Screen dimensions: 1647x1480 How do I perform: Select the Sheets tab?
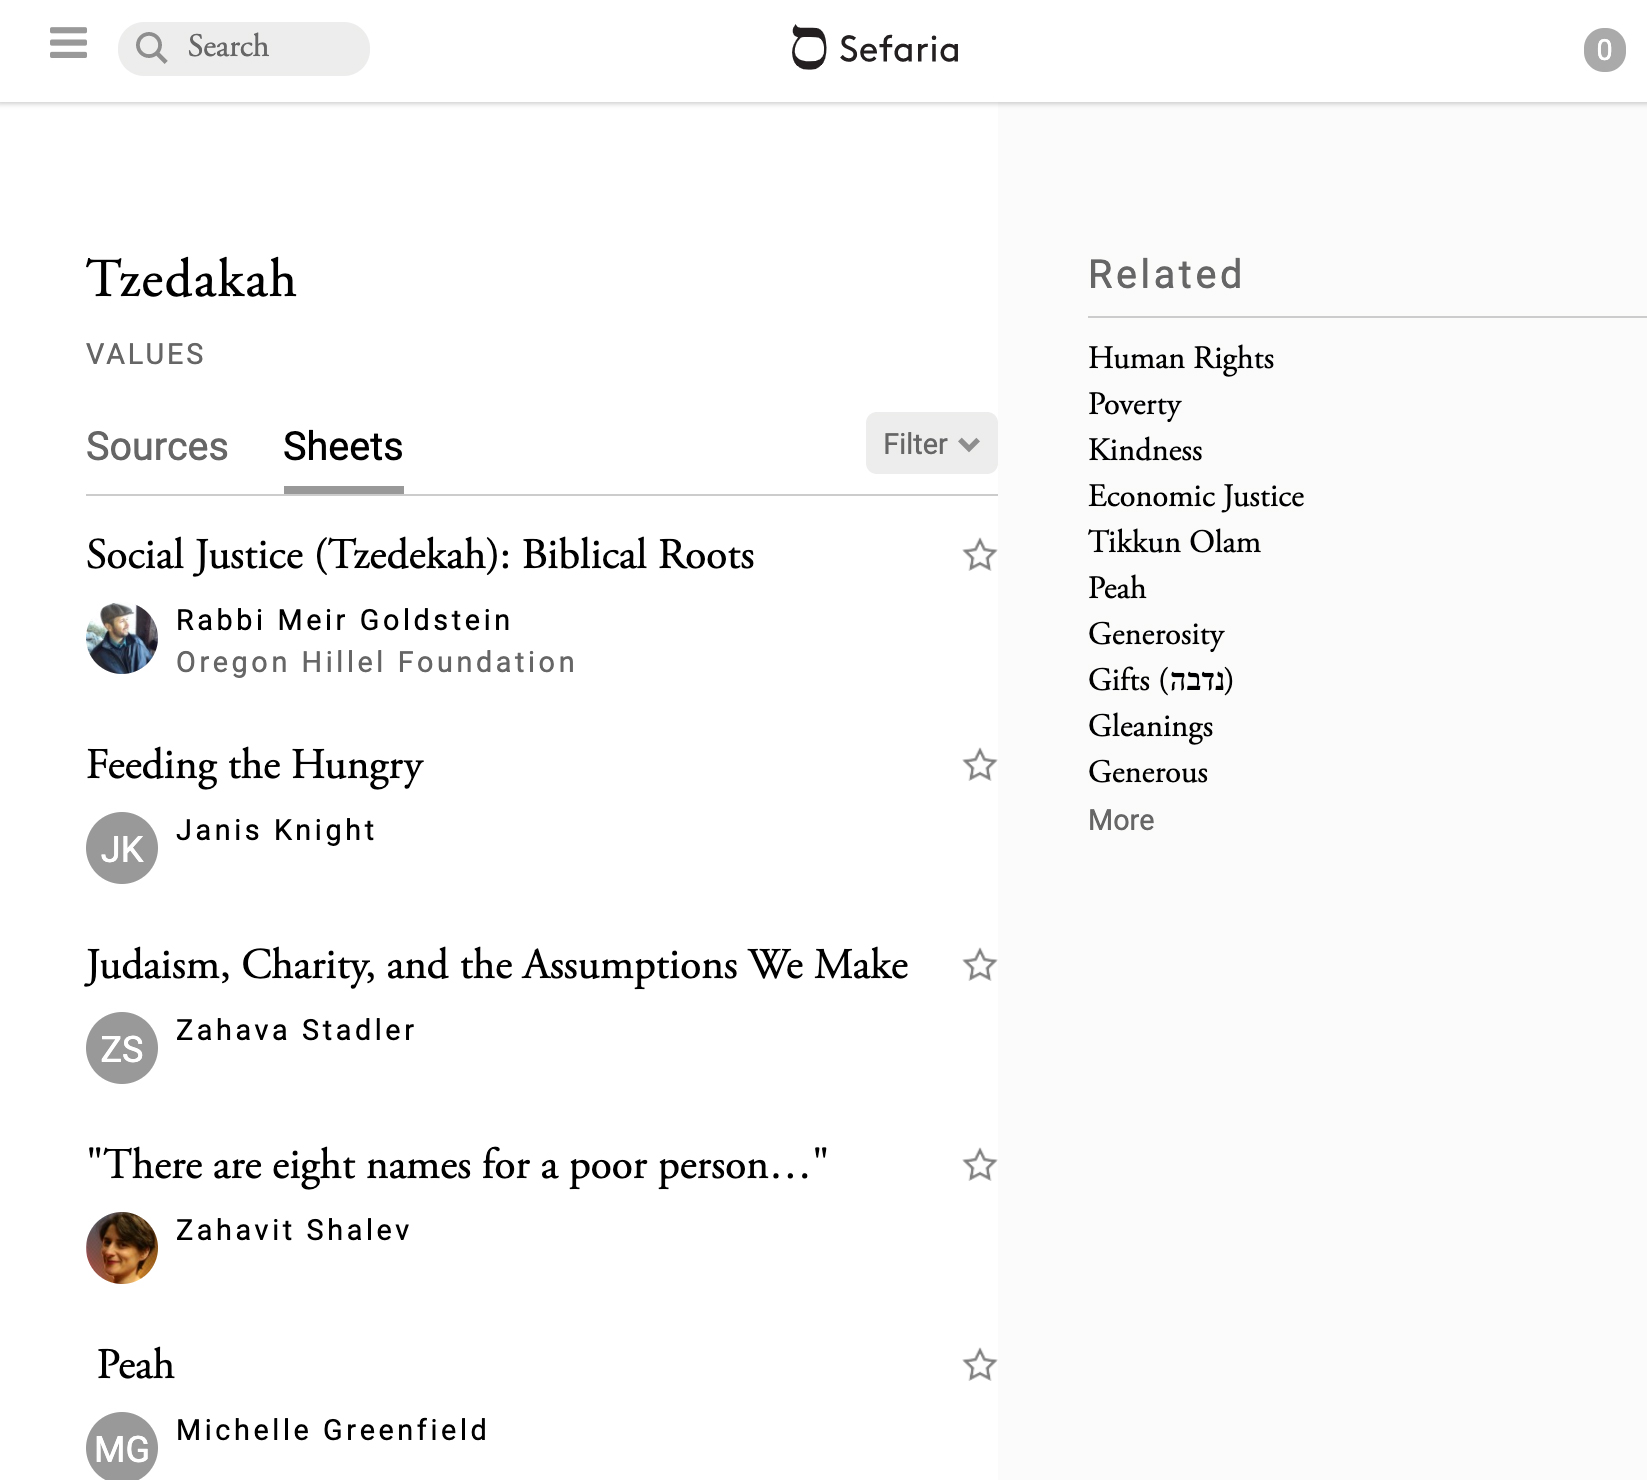(343, 447)
